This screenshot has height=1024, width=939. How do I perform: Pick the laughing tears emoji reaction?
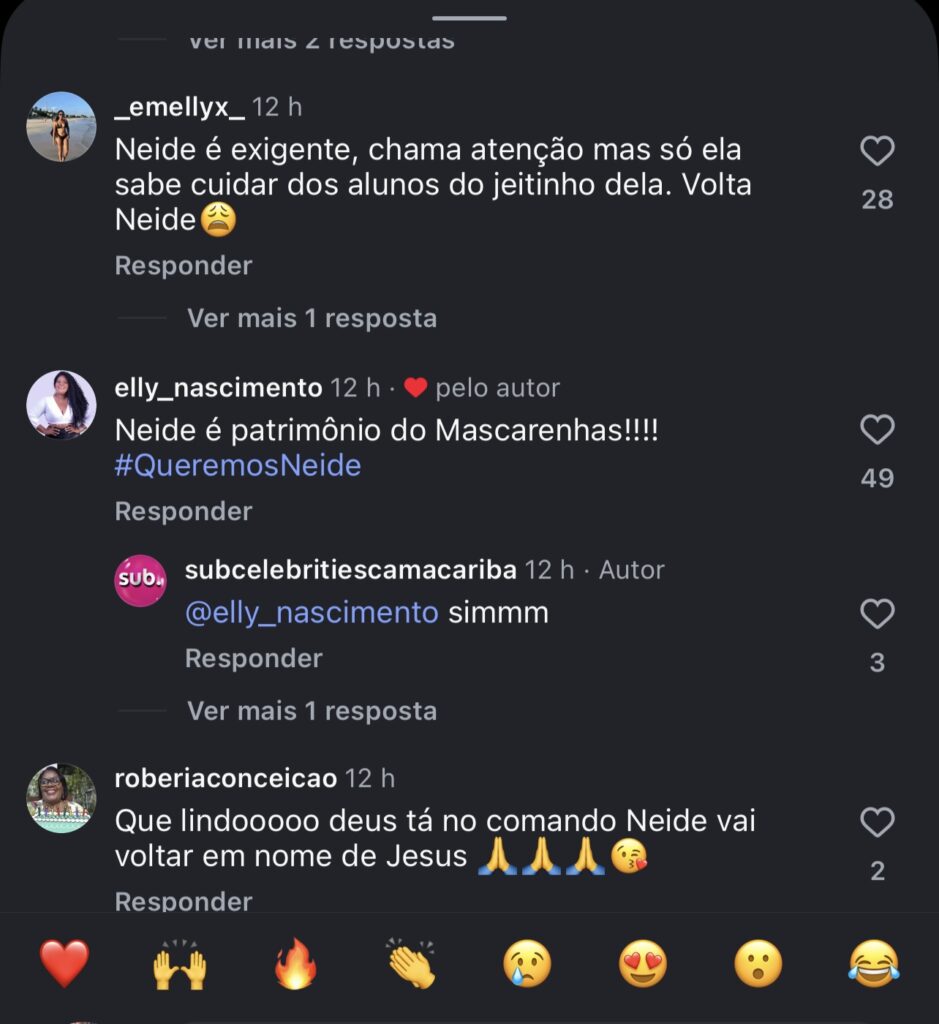pyautogui.click(x=873, y=965)
